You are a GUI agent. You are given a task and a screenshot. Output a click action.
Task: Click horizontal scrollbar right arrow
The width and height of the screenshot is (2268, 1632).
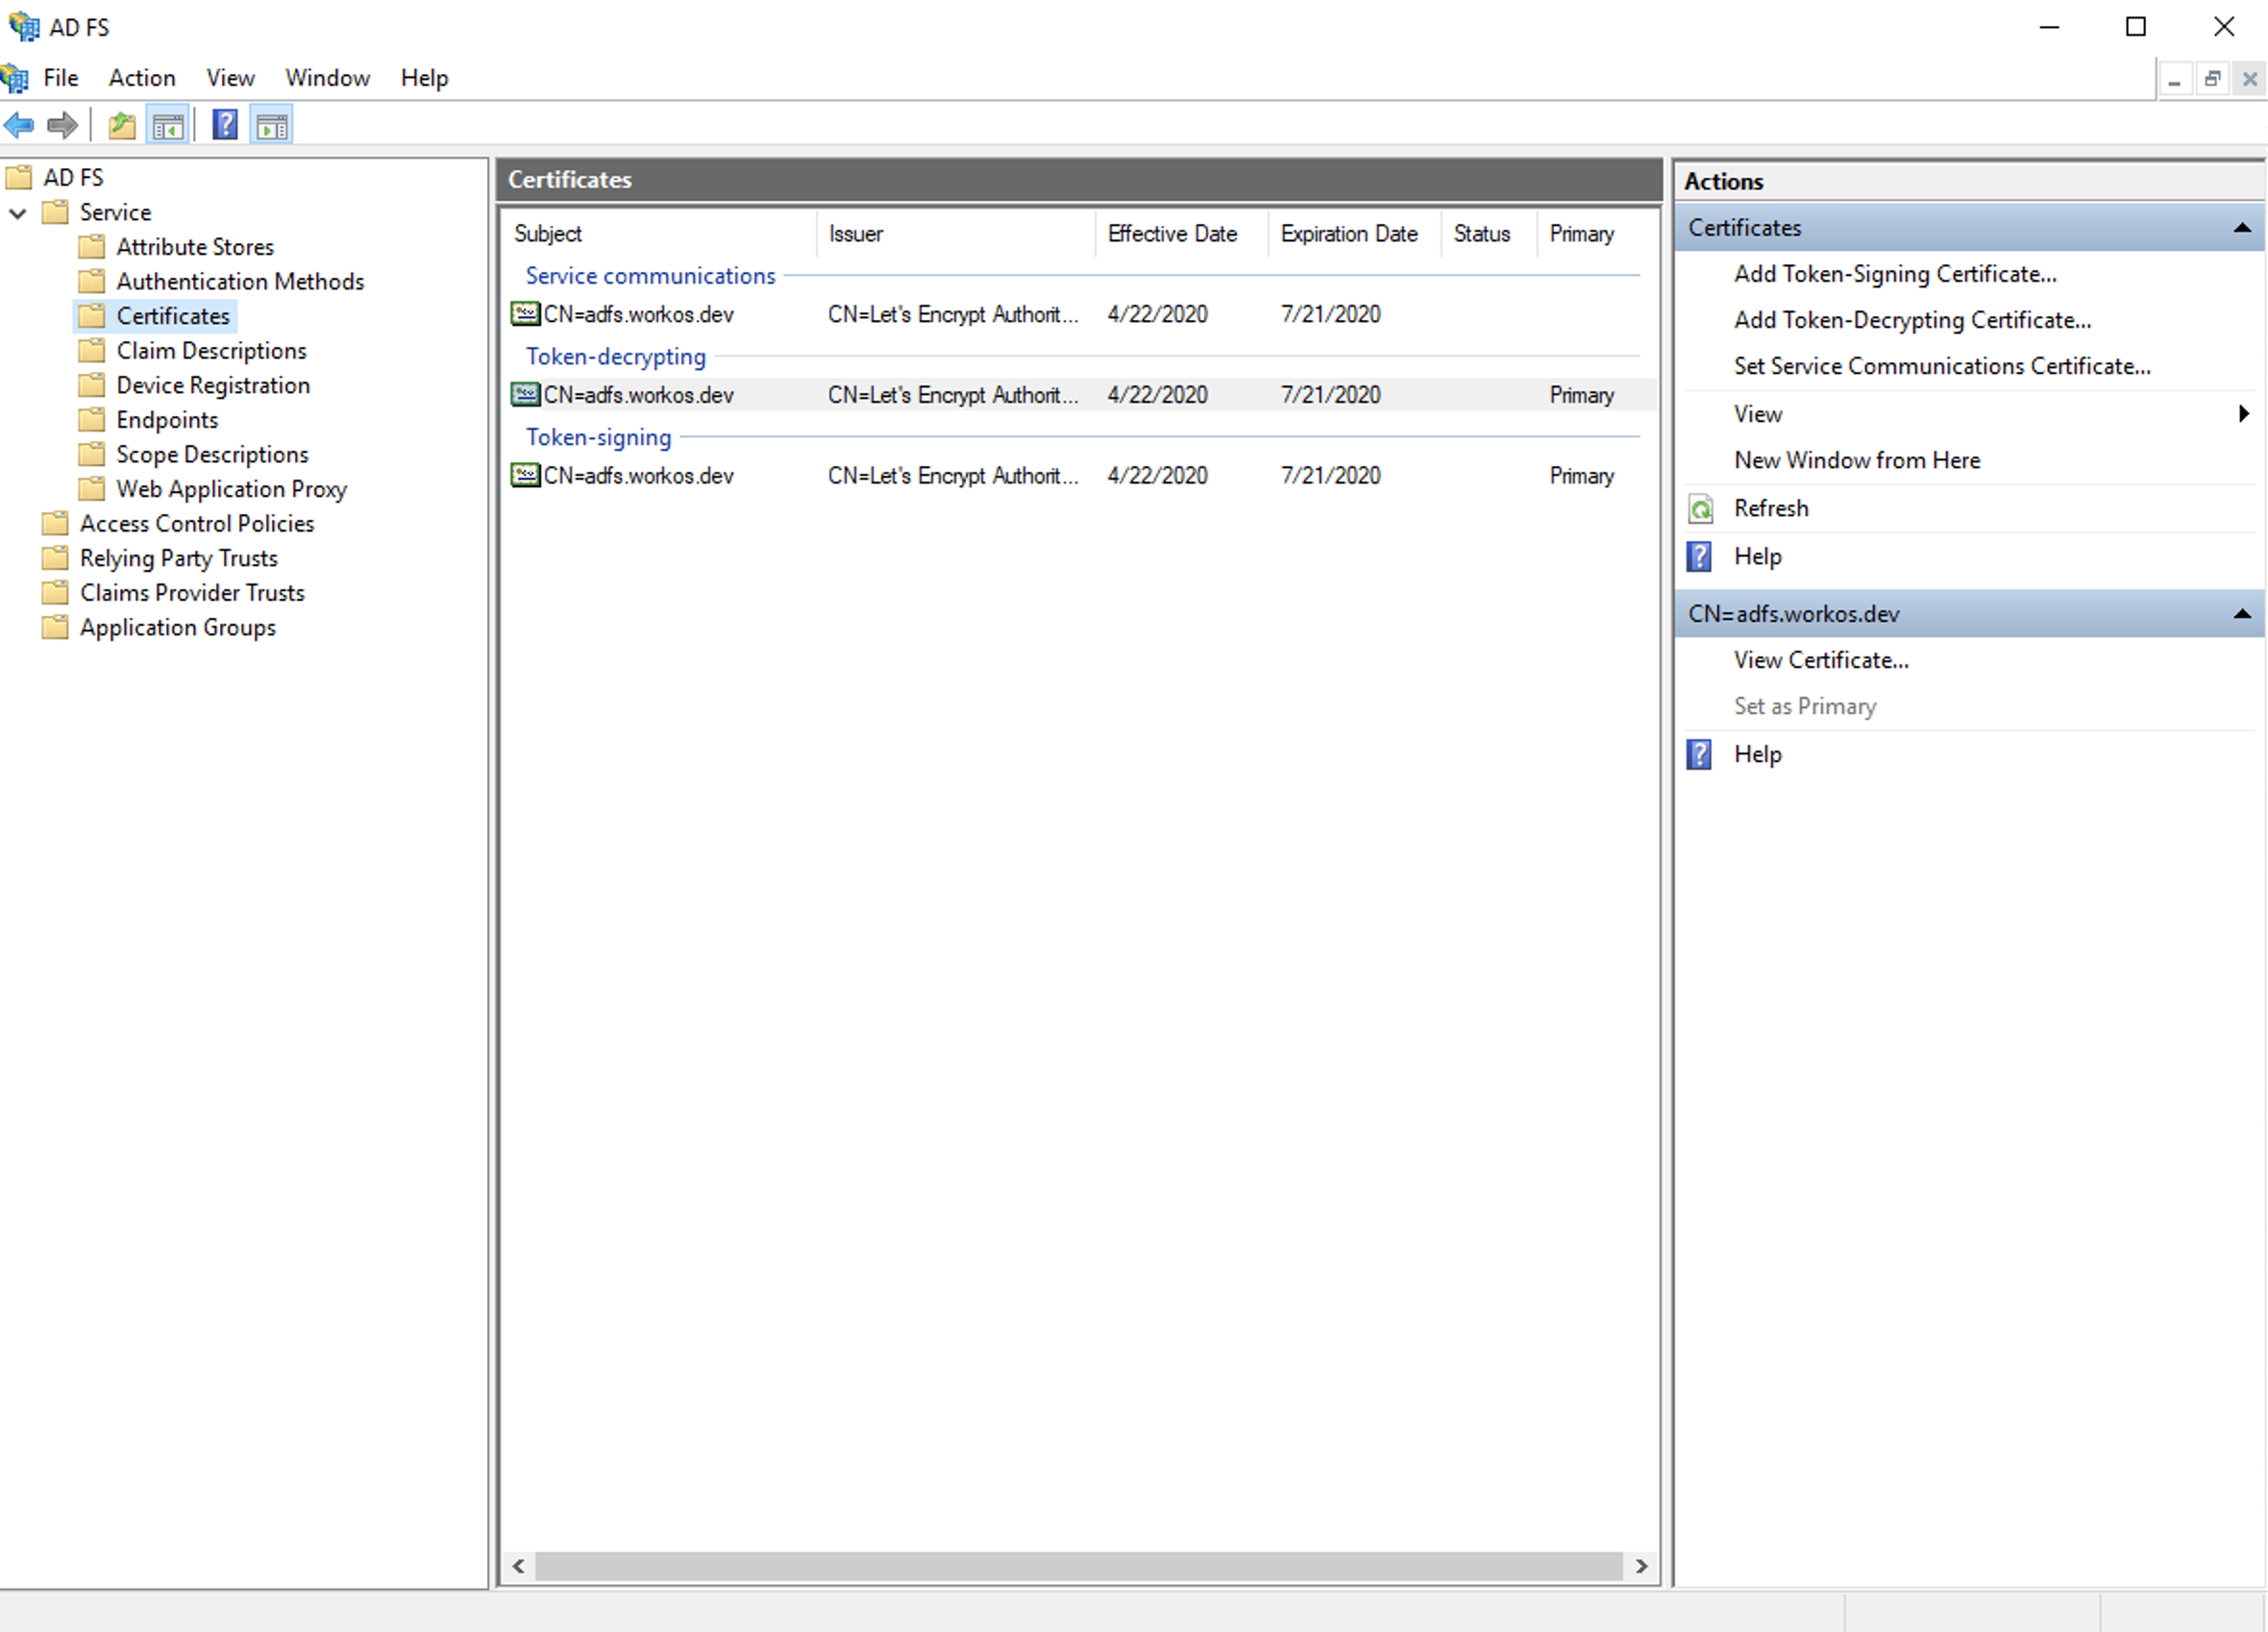point(1641,1567)
